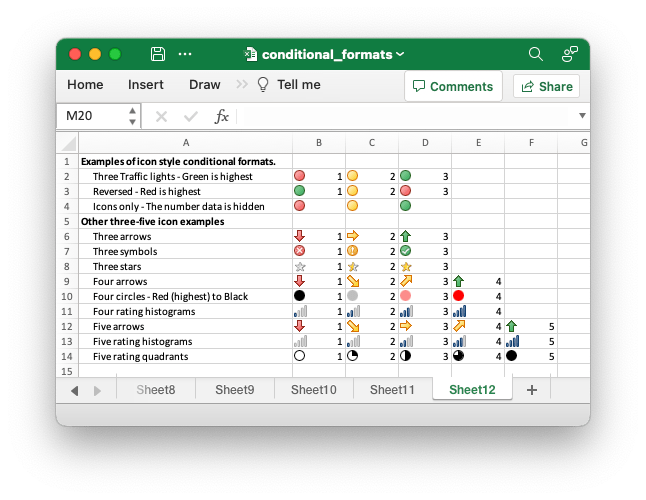Click the Tell me lightbulb icon

click(x=263, y=84)
